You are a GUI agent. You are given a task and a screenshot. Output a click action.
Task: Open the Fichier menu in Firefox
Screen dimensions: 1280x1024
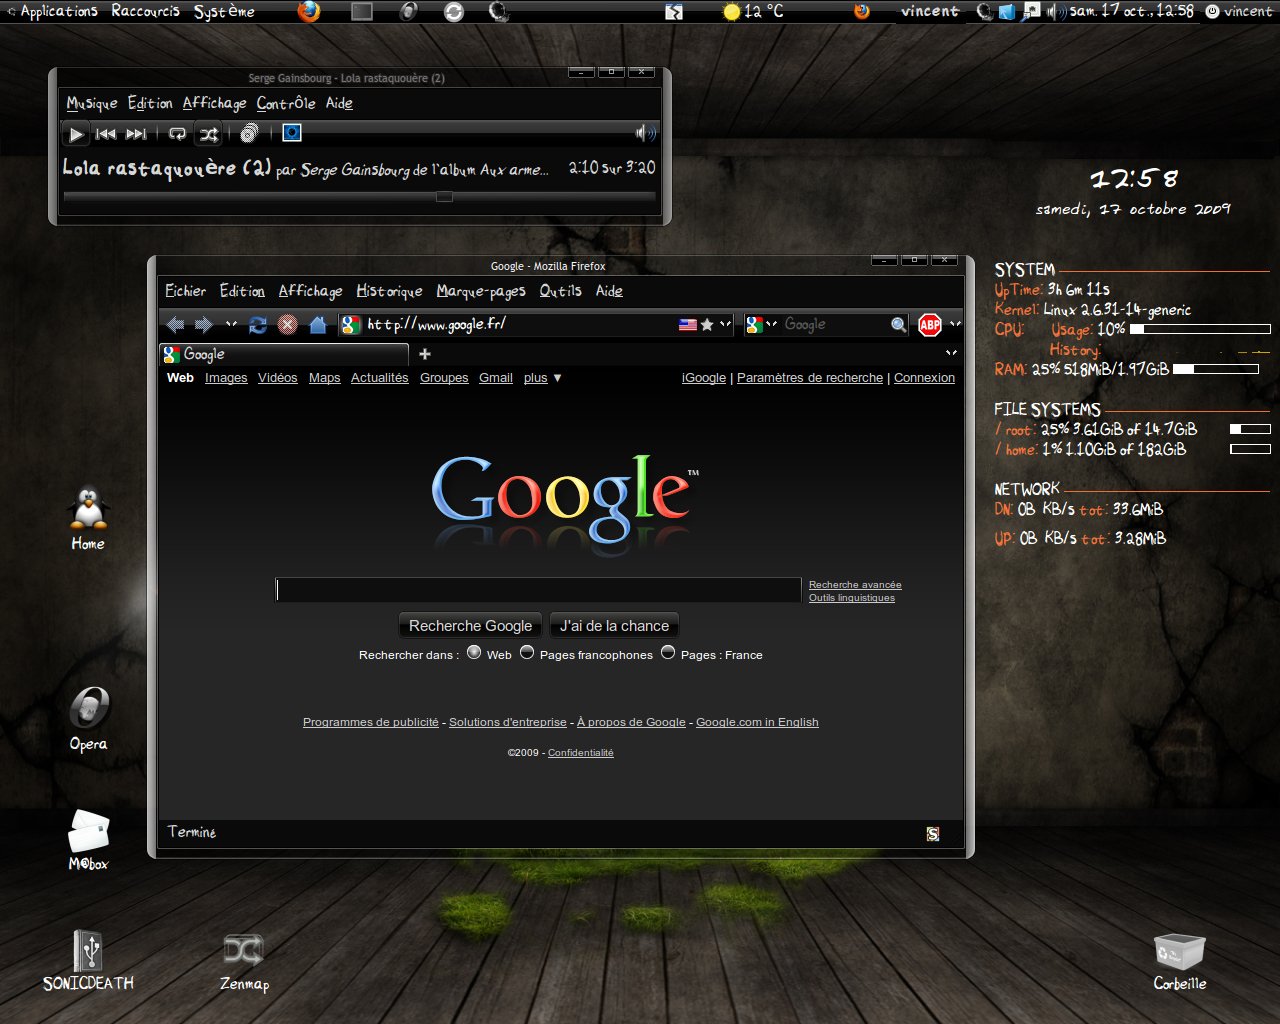click(x=185, y=291)
